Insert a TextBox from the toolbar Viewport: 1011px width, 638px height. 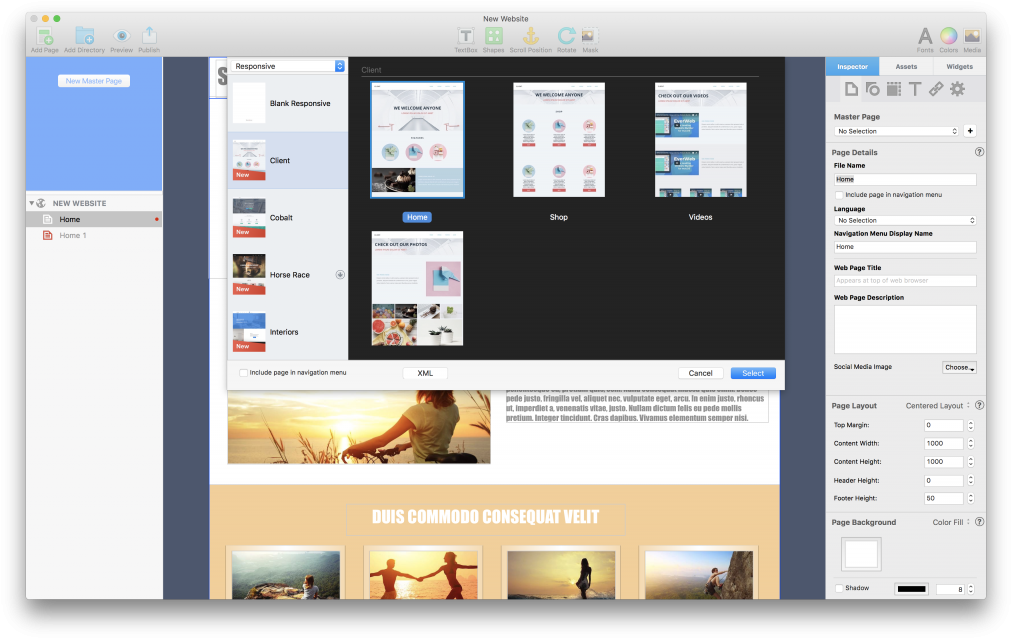pos(466,38)
